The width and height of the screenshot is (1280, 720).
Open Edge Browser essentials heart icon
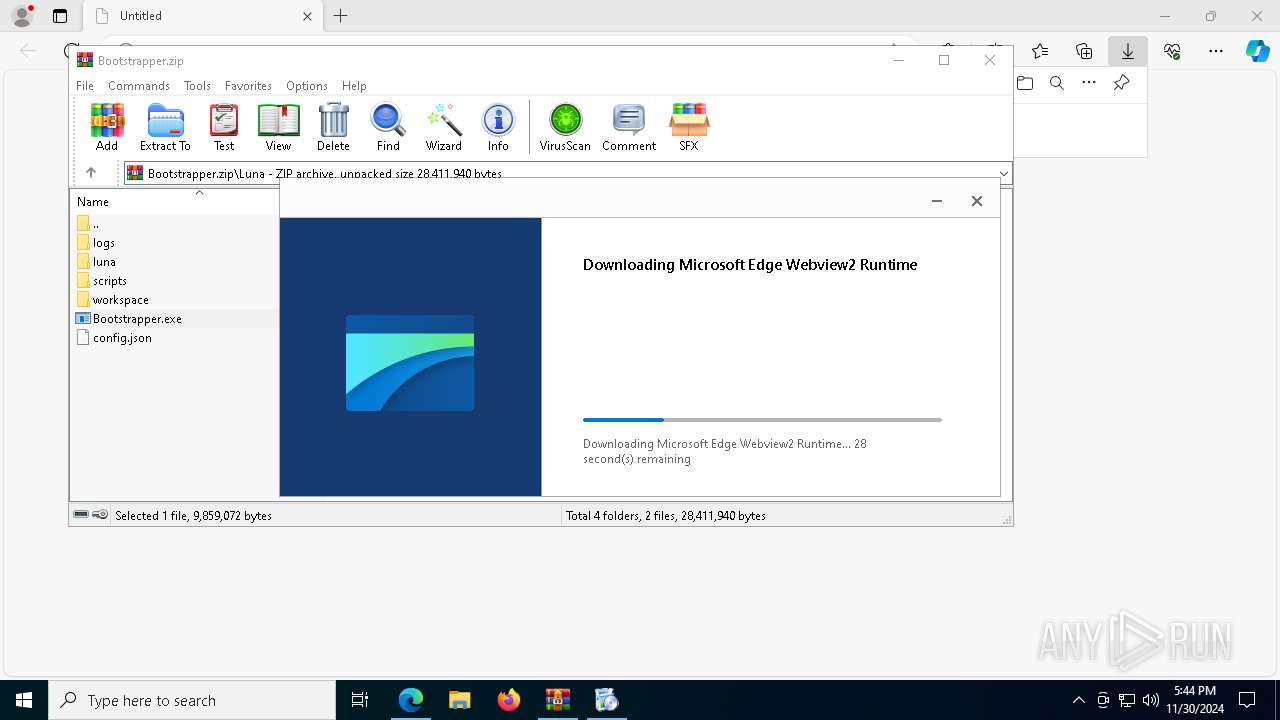pos(1172,51)
